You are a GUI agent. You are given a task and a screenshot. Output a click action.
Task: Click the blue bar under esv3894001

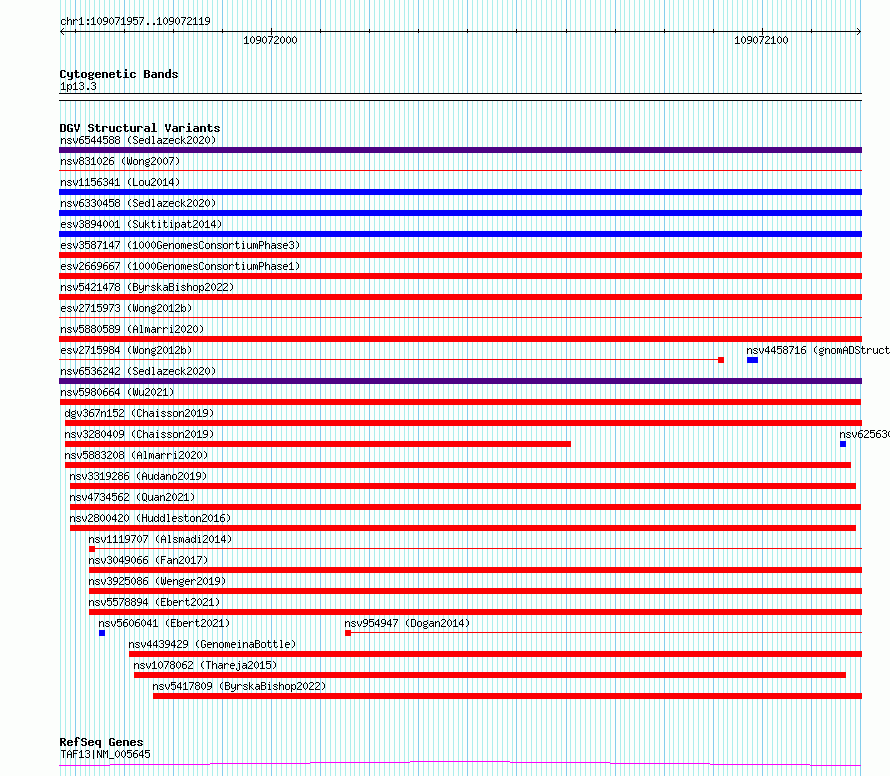click(x=460, y=234)
